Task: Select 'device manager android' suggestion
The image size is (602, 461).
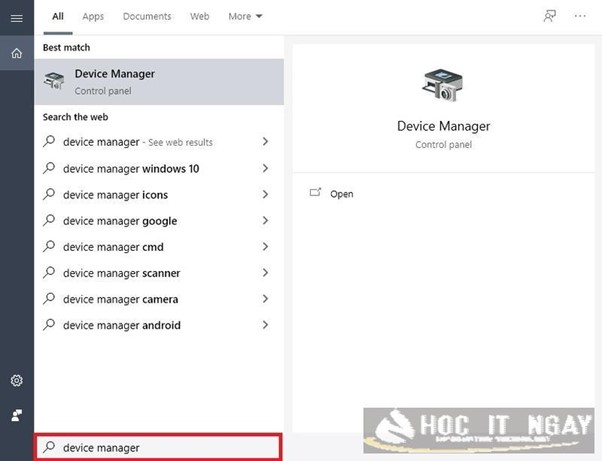Action: click(122, 325)
